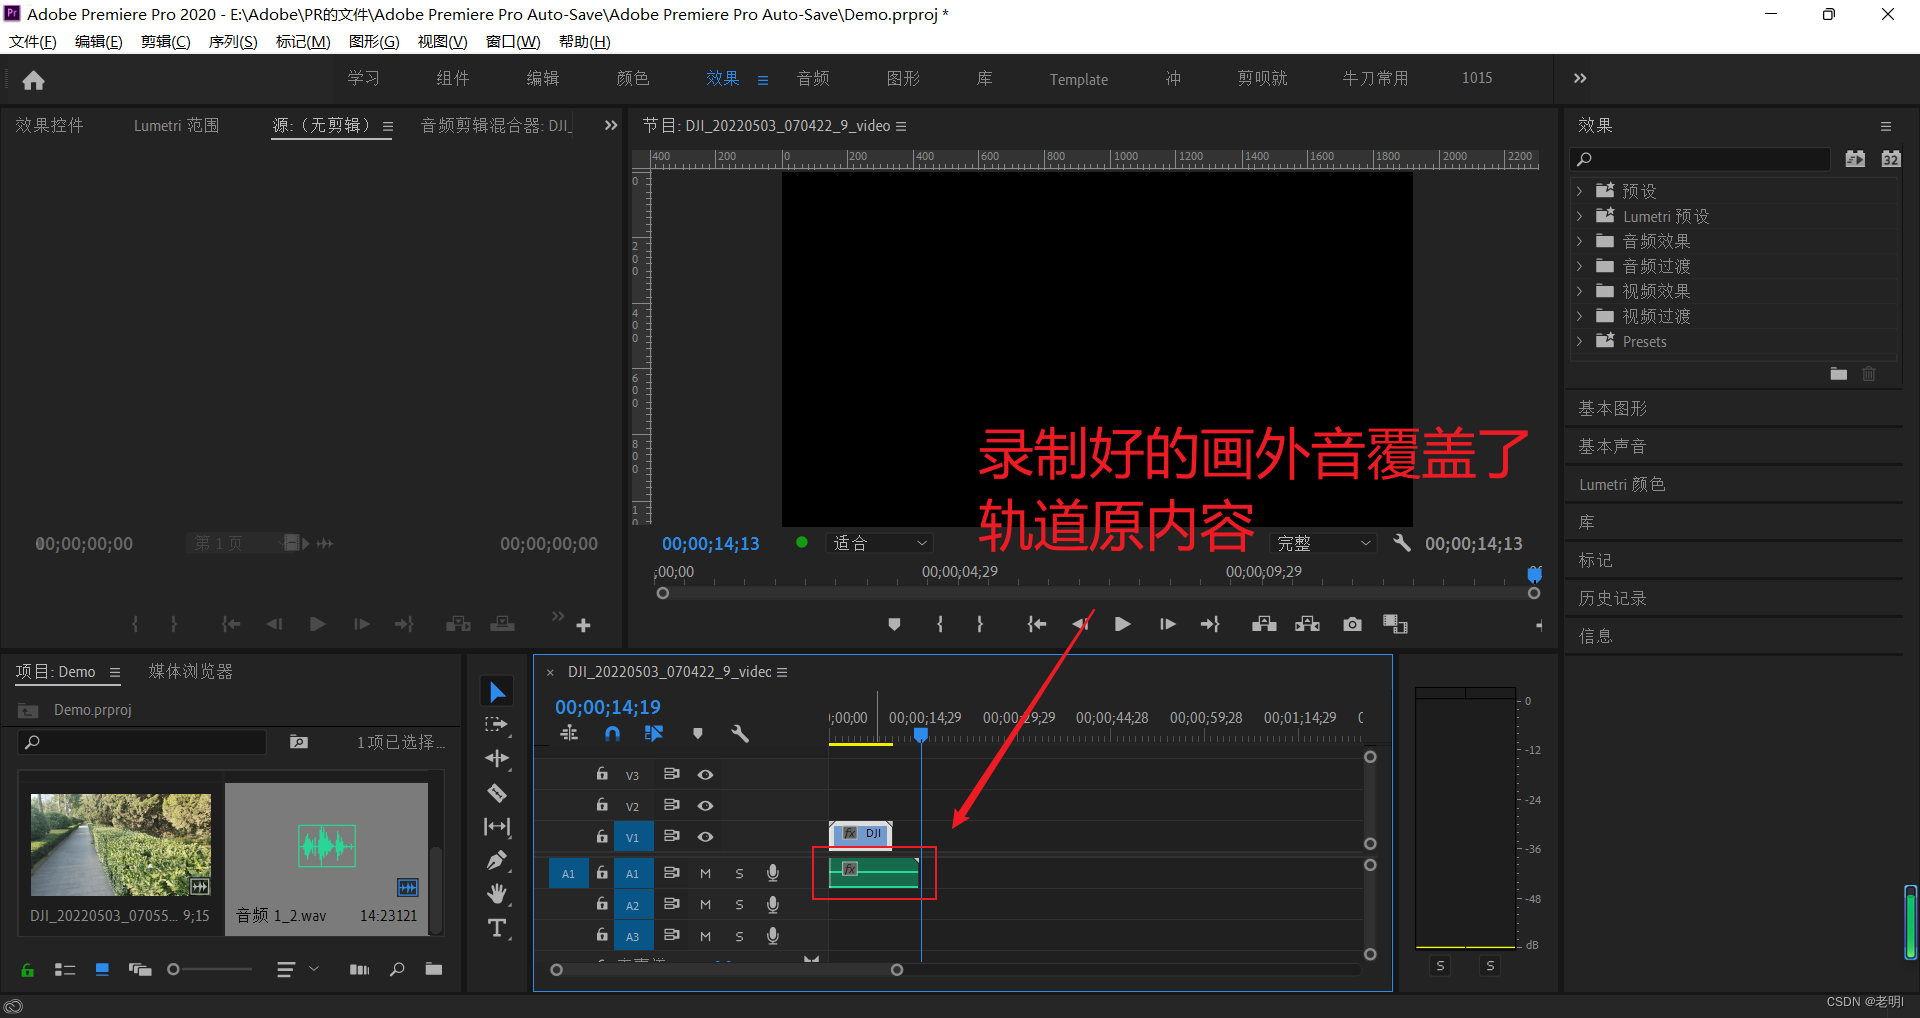Click Add Marker in program monitor
The width and height of the screenshot is (1920, 1018).
tap(894, 624)
